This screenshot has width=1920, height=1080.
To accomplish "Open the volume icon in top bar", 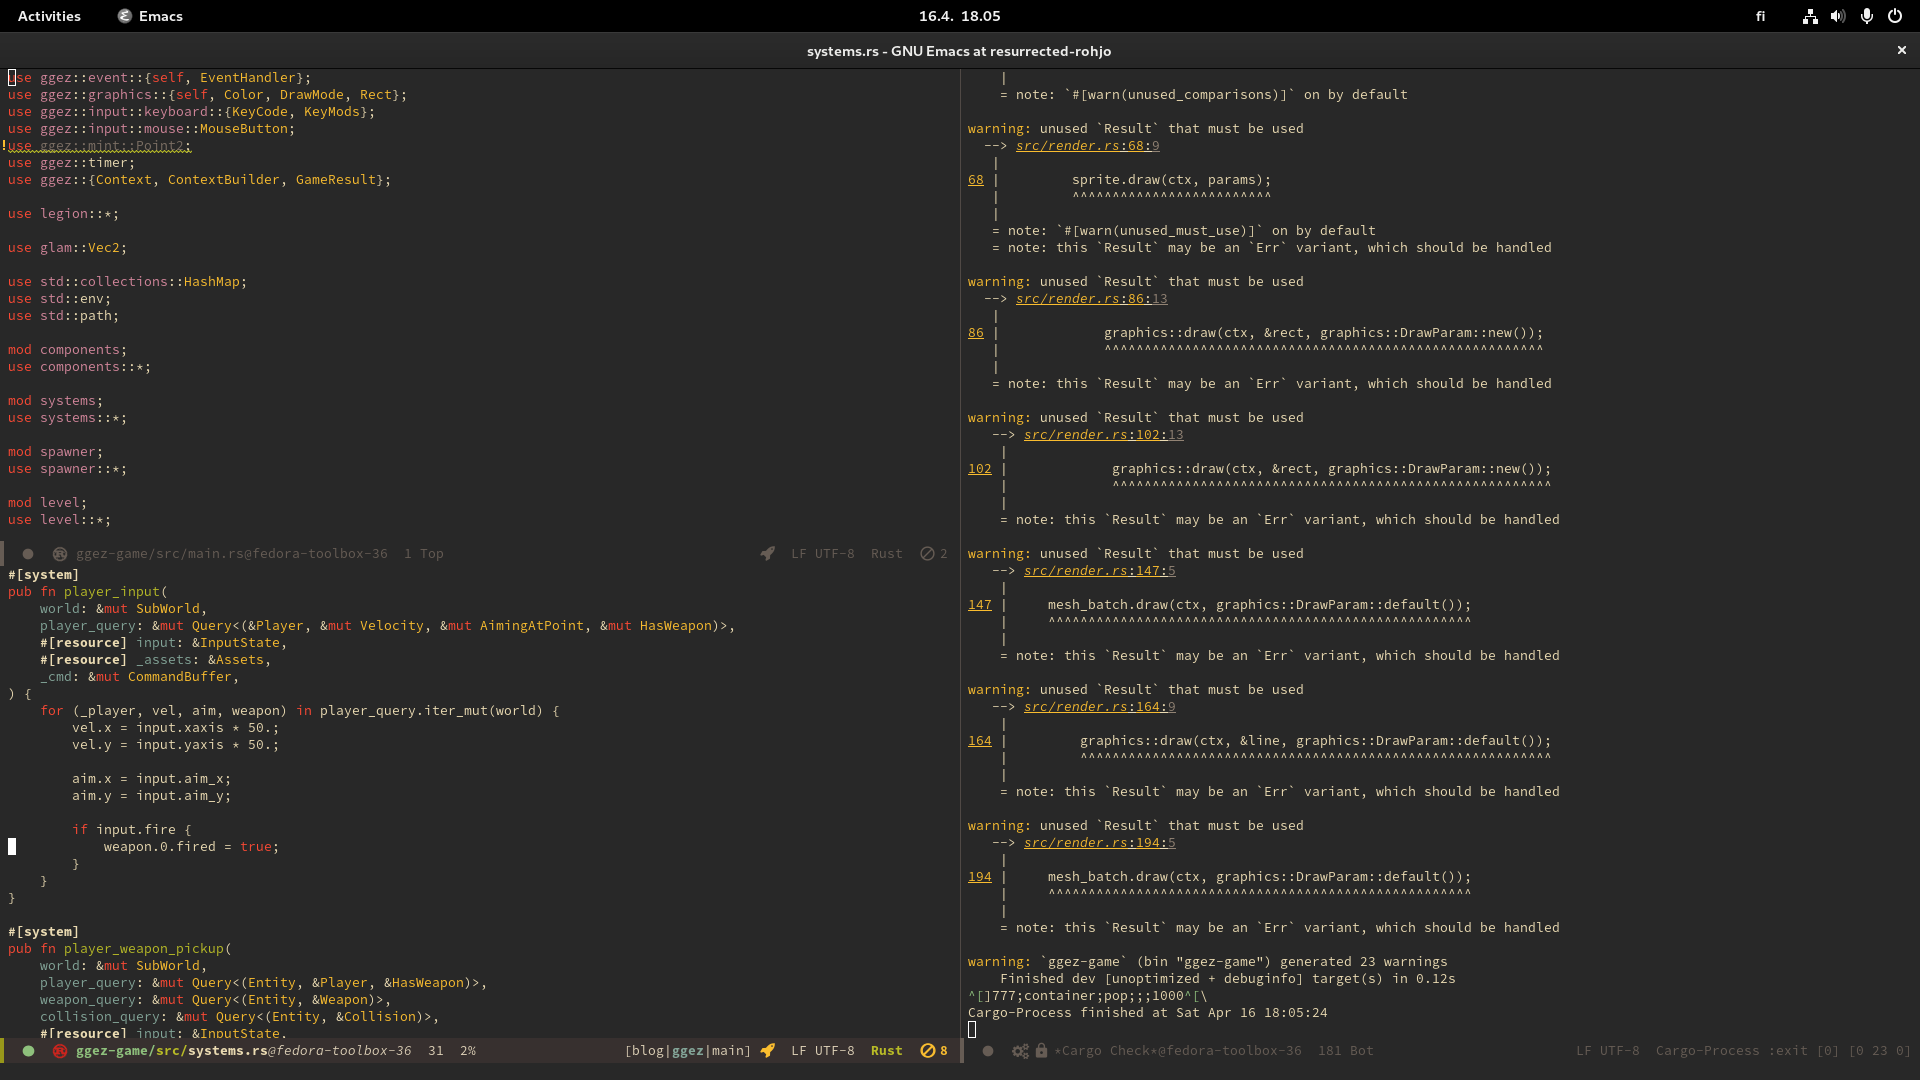I will click(x=1838, y=16).
